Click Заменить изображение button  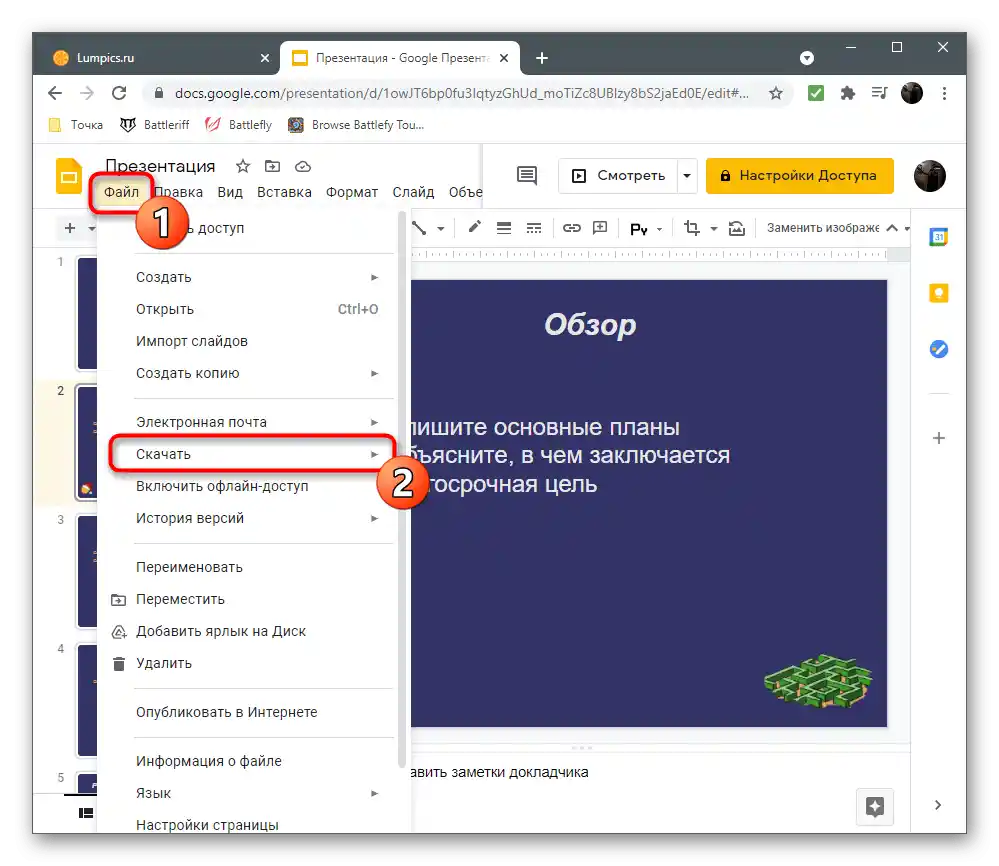click(x=823, y=227)
